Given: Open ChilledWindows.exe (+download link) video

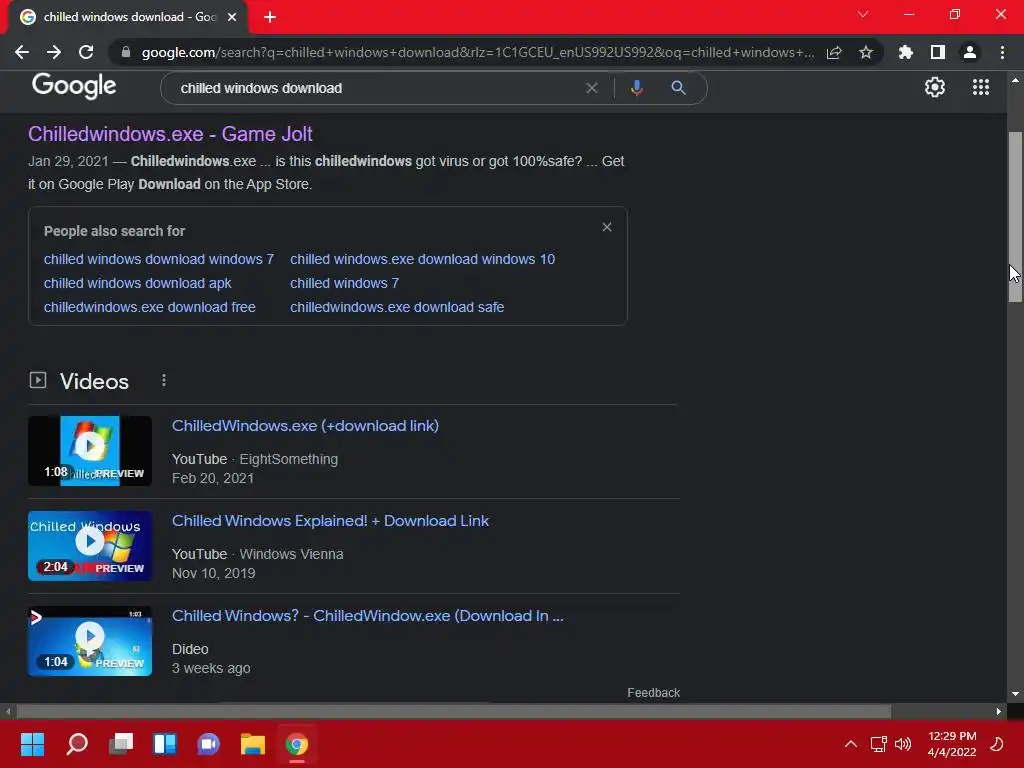Looking at the screenshot, I should tap(305, 426).
